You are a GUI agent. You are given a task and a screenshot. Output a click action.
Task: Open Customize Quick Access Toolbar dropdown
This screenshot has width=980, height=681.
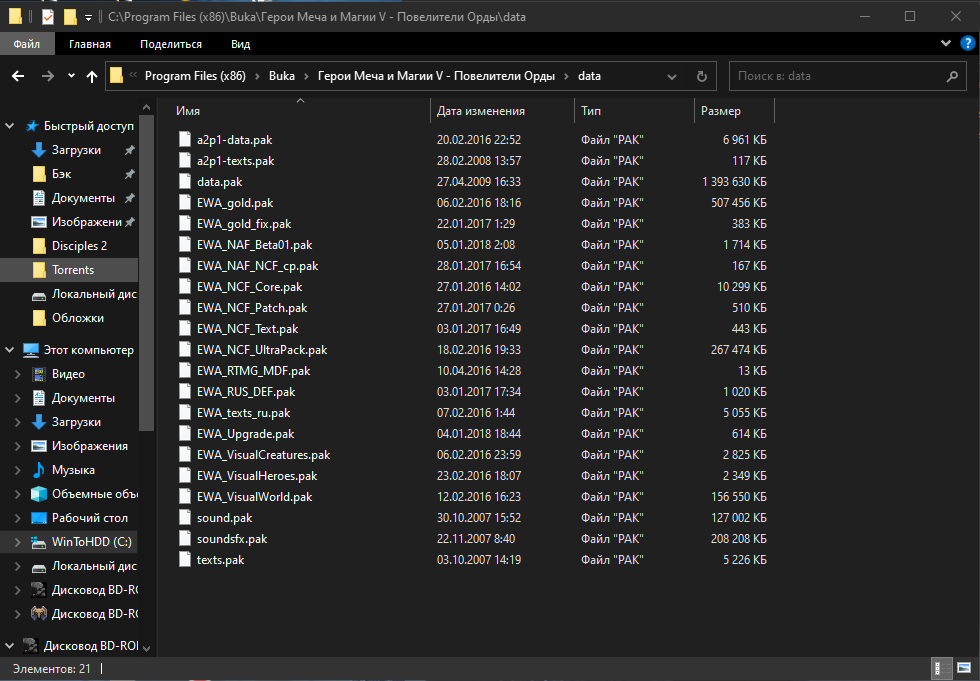click(89, 17)
